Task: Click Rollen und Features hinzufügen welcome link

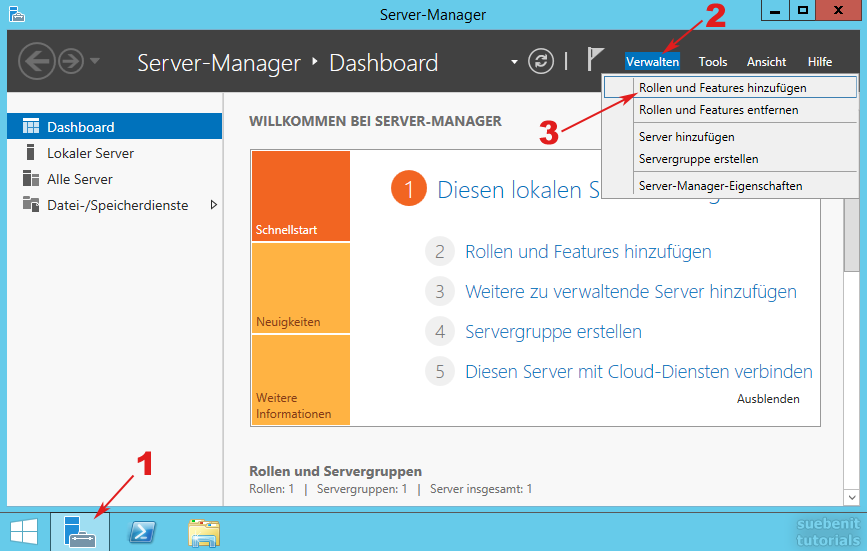Action: [x=588, y=251]
